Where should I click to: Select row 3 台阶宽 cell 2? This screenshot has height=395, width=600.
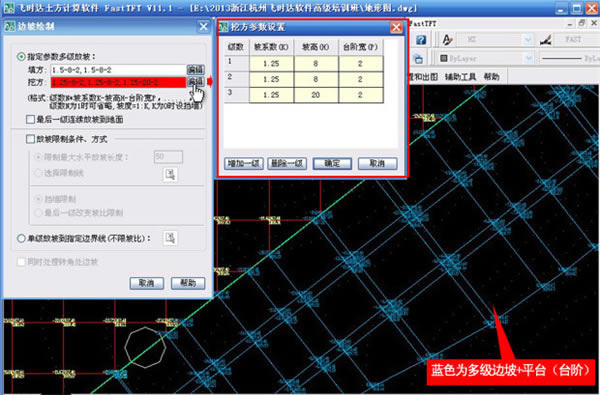(x=360, y=95)
